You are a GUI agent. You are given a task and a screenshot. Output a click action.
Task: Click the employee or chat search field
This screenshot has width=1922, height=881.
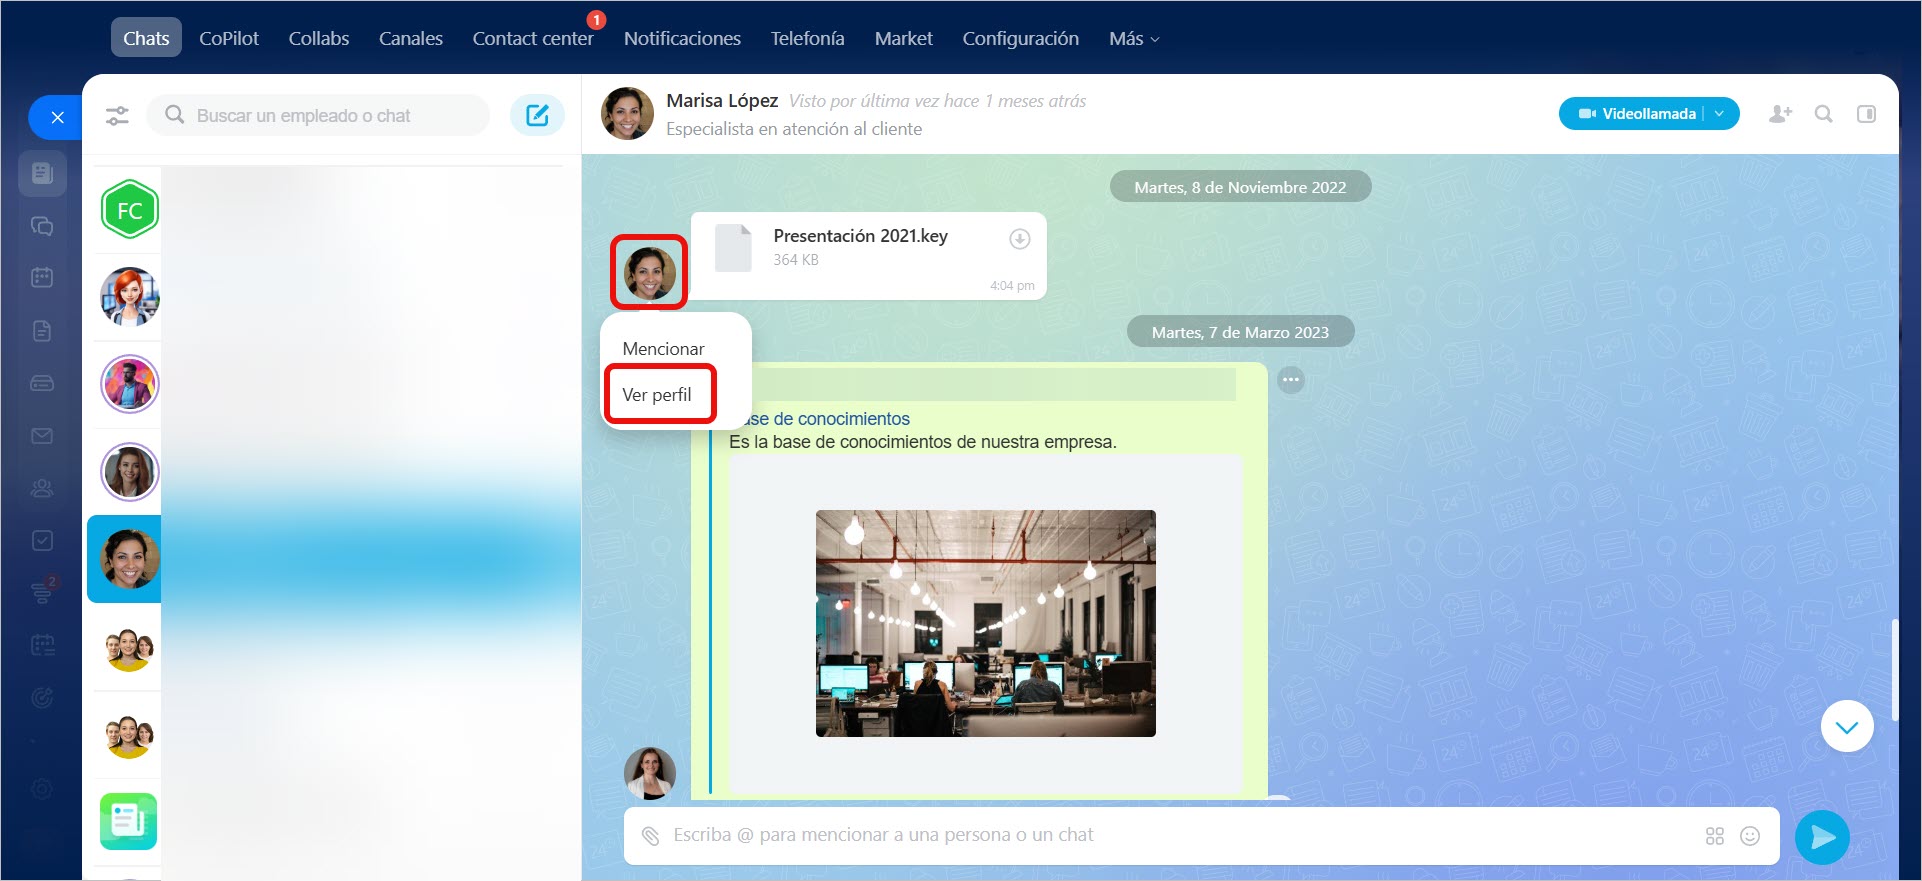coord(320,116)
